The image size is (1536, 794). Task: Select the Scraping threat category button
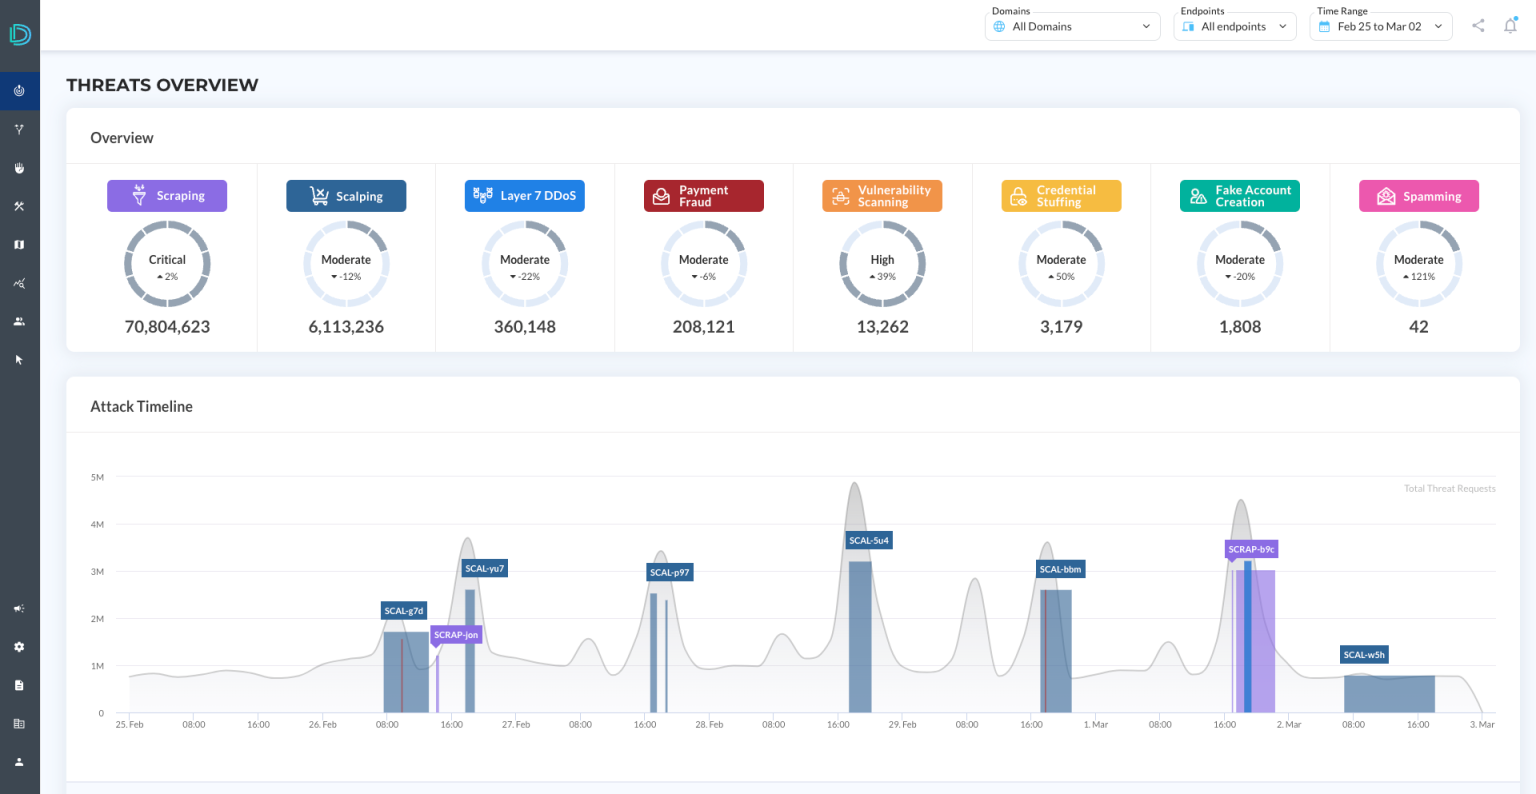167,196
